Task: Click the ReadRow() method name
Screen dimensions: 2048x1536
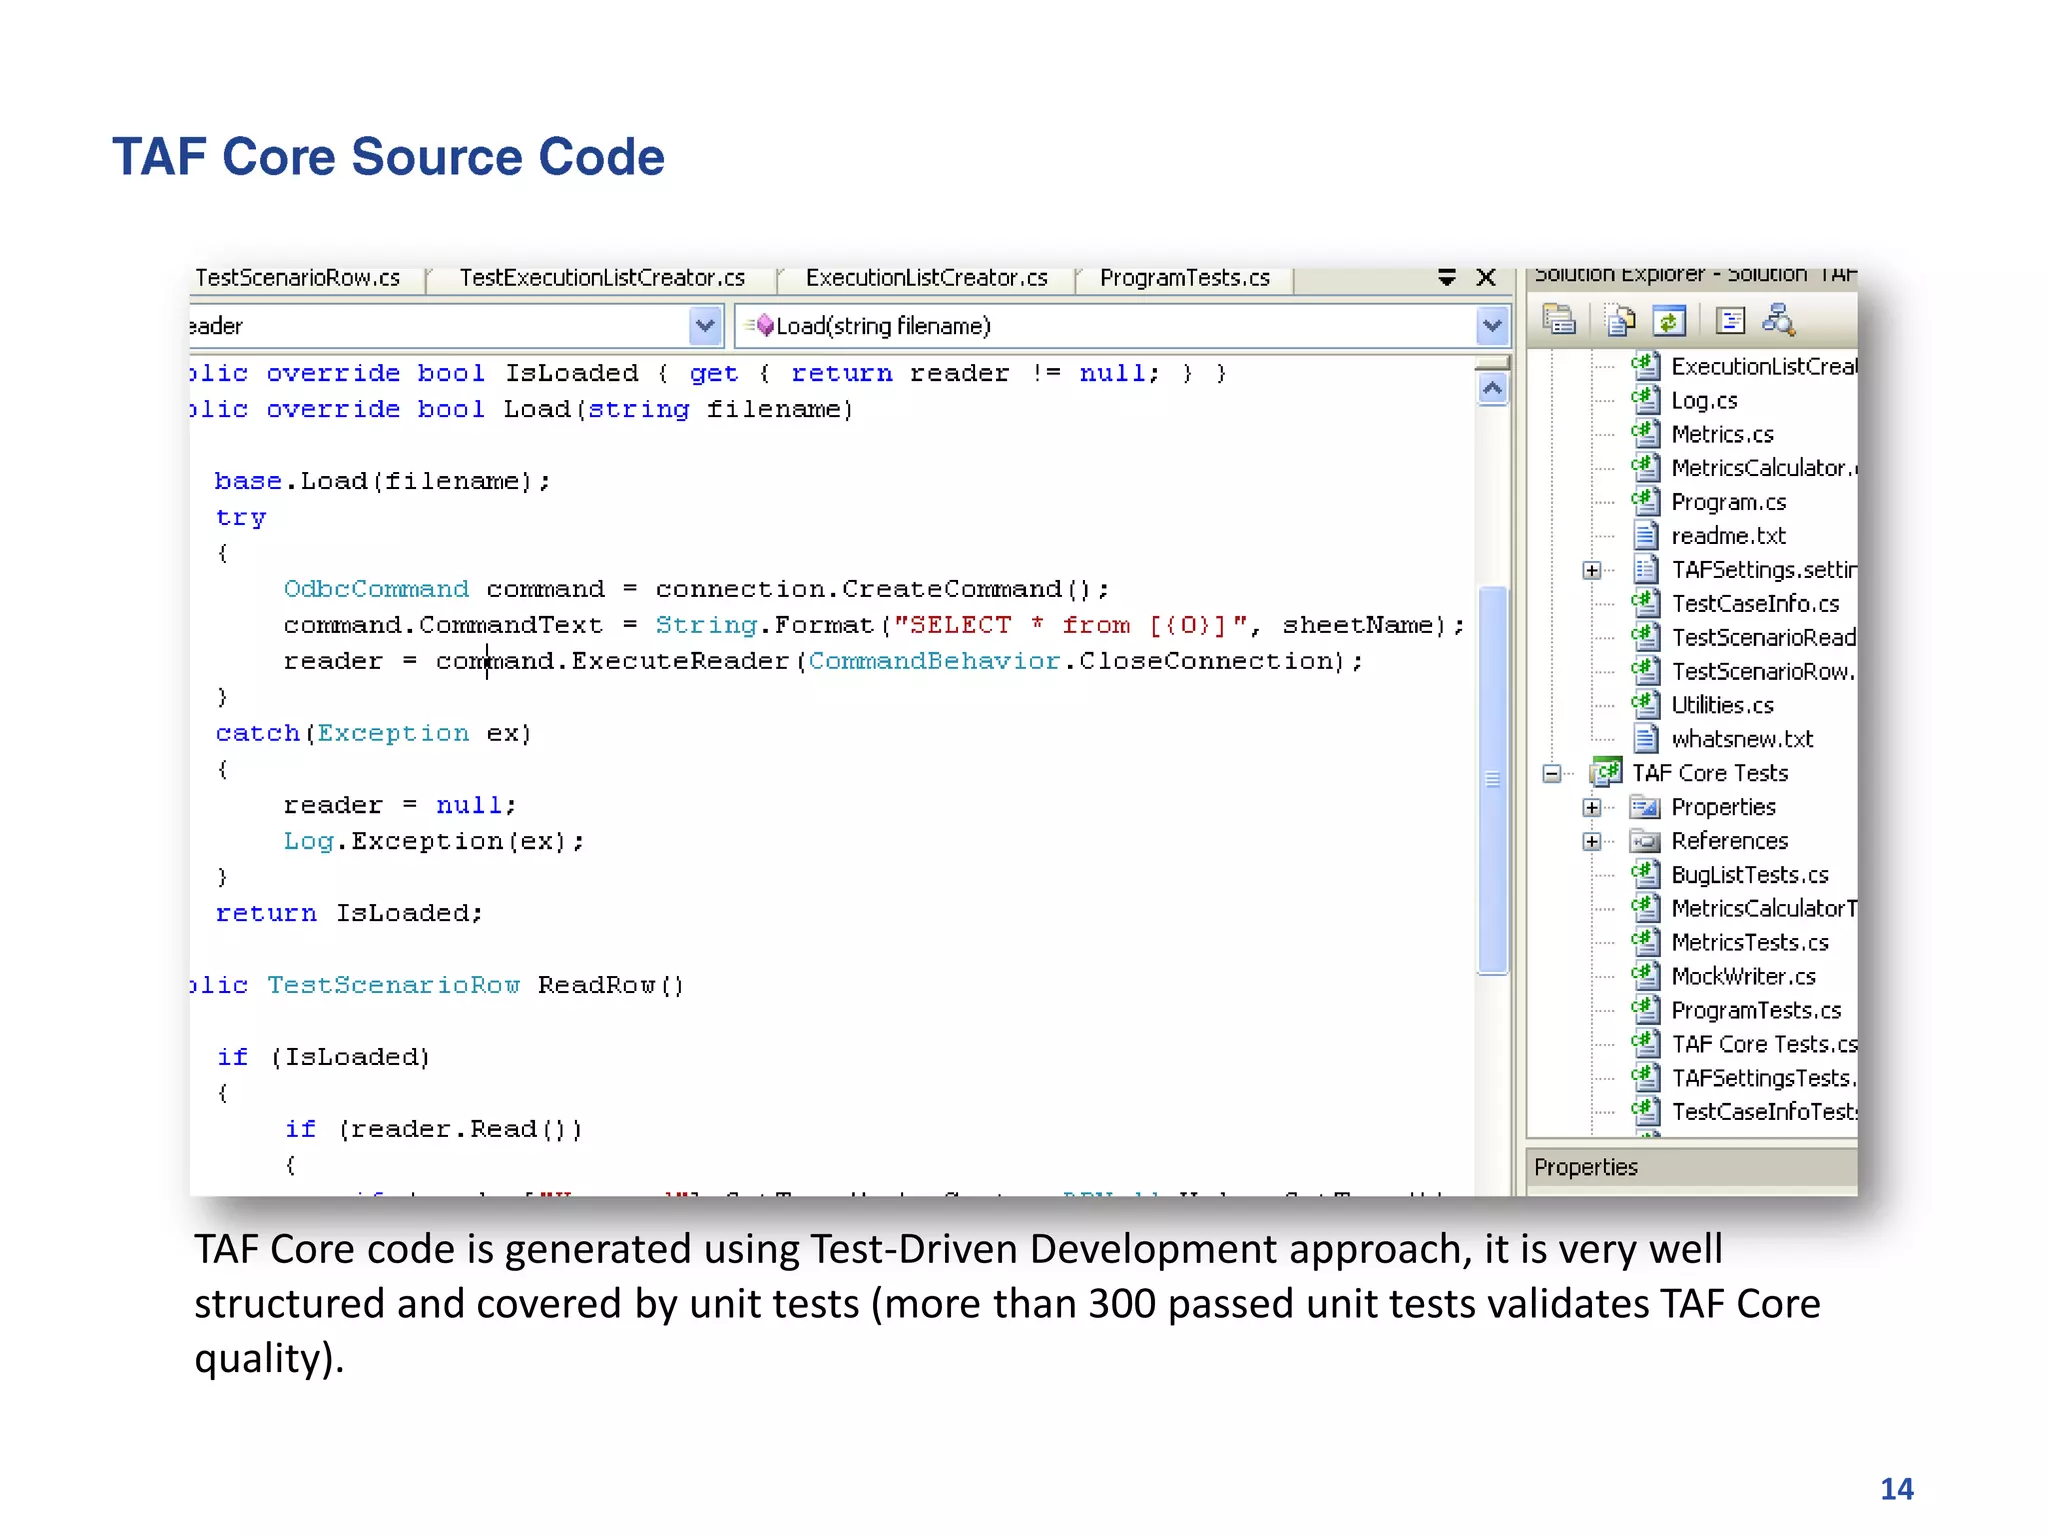Action: coord(611,985)
